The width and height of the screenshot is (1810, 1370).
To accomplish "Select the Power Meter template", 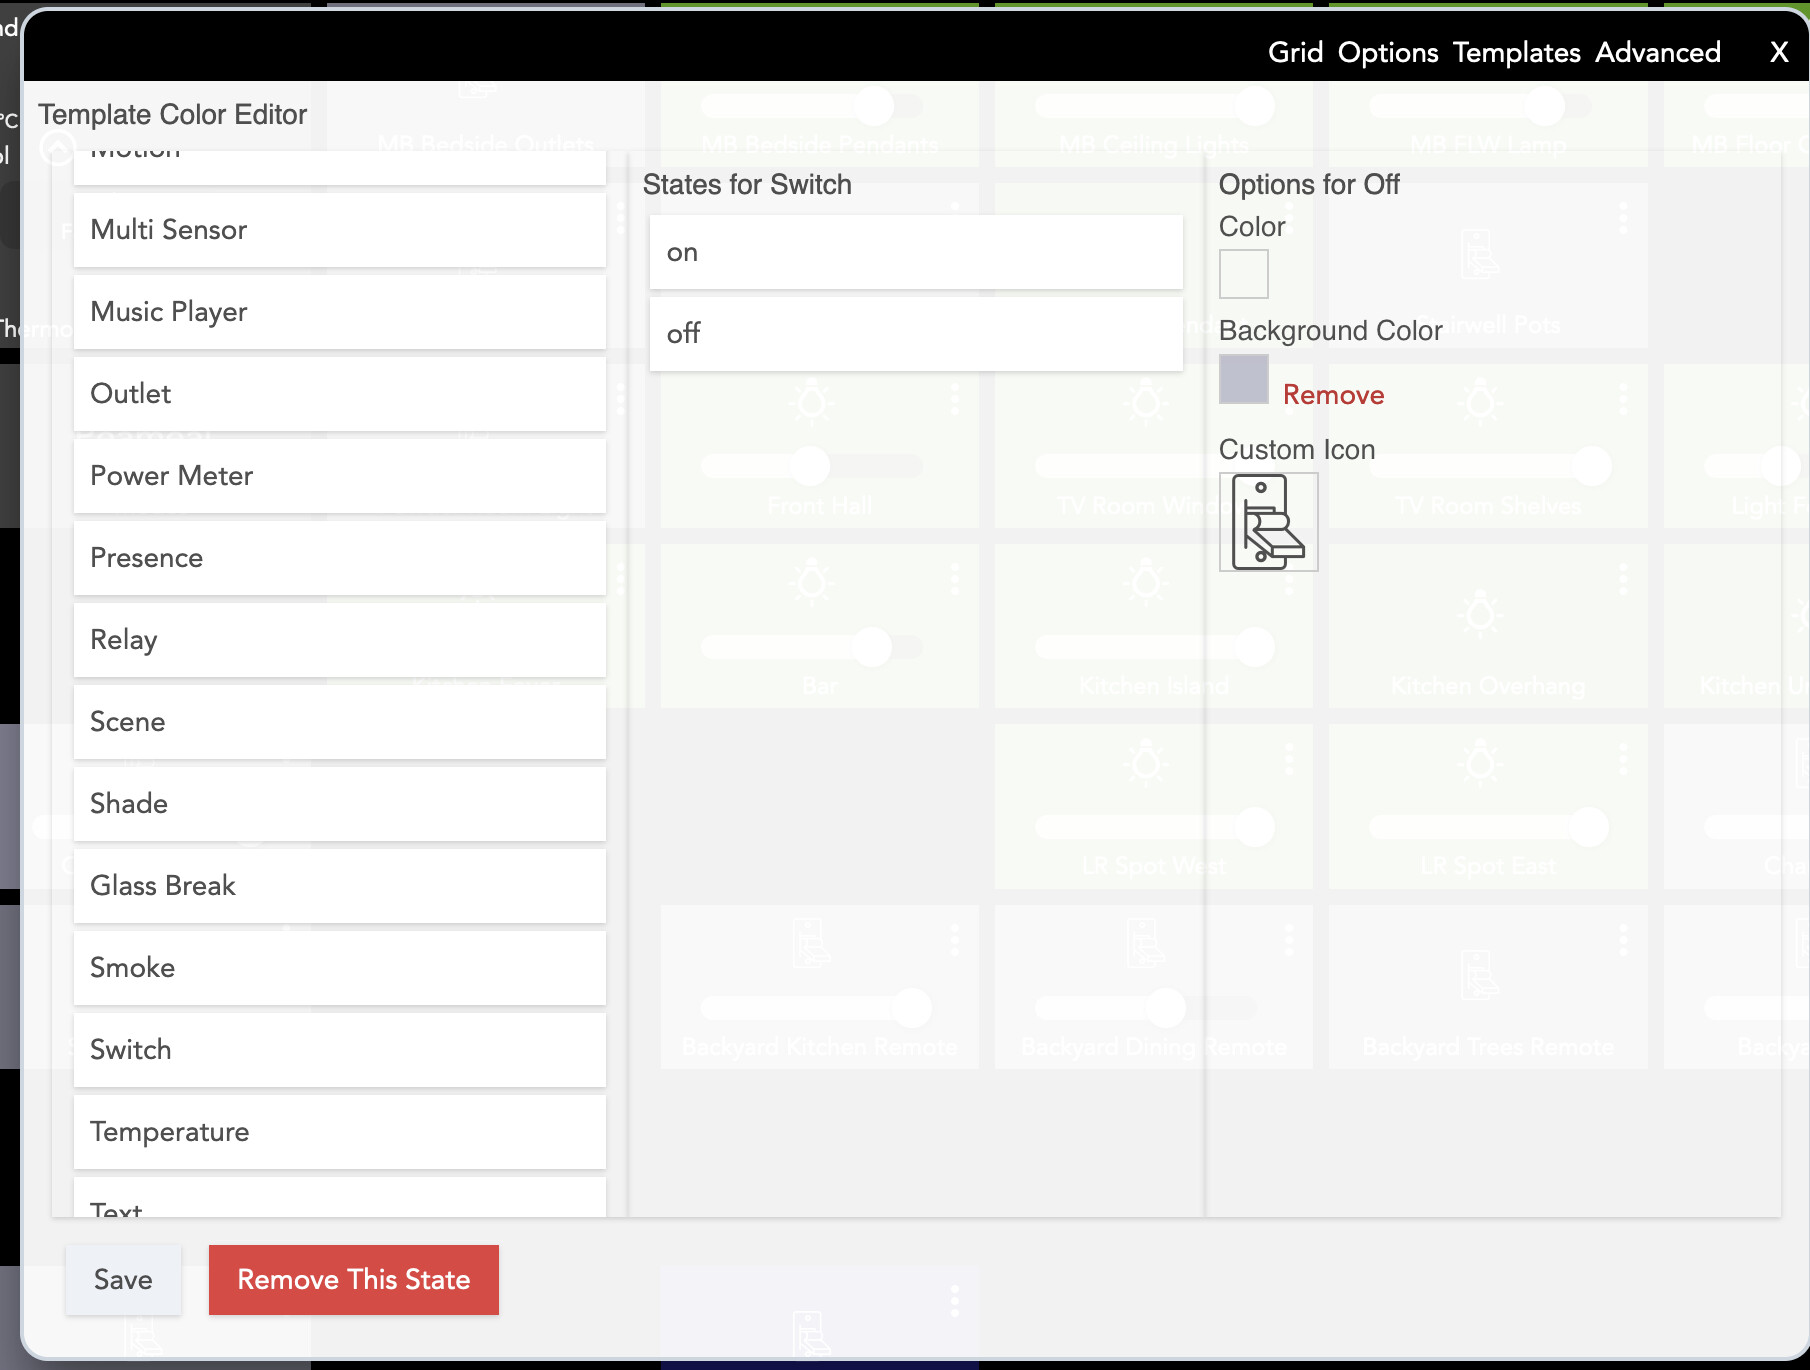I will click(340, 476).
